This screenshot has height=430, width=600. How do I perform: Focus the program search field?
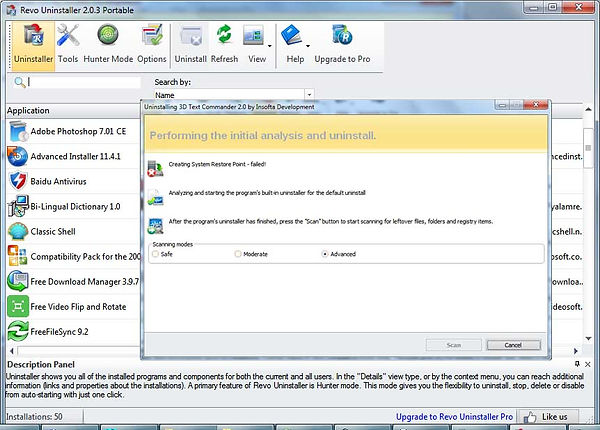(x=84, y=82)
